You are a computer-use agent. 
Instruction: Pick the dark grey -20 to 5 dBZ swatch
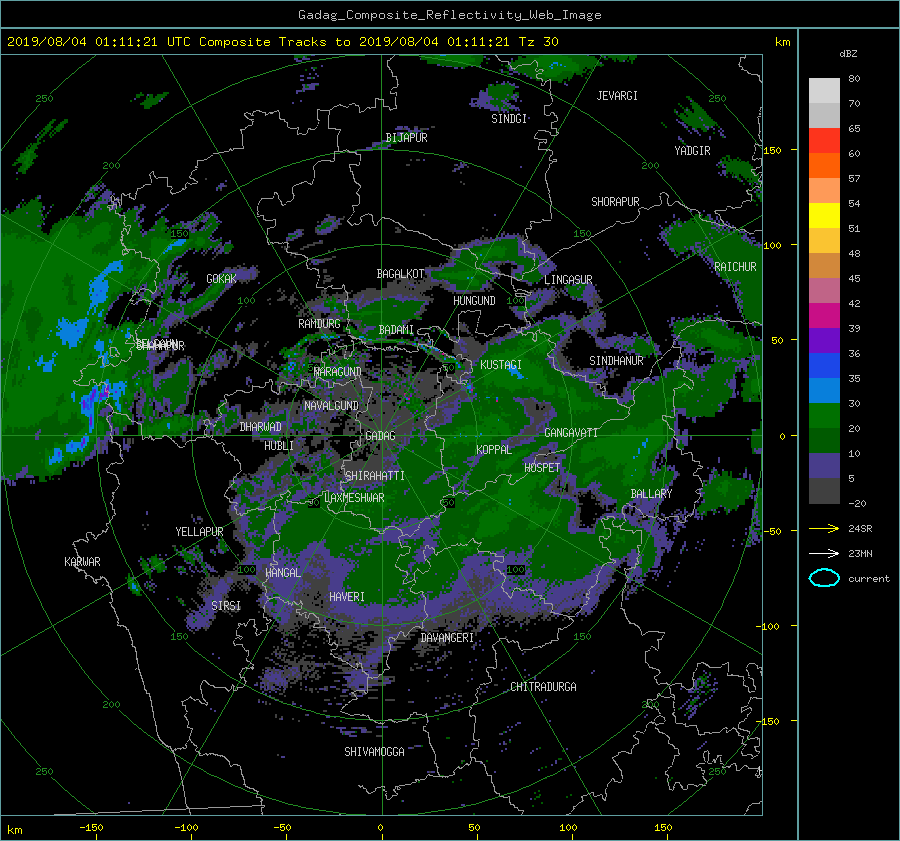824,491
